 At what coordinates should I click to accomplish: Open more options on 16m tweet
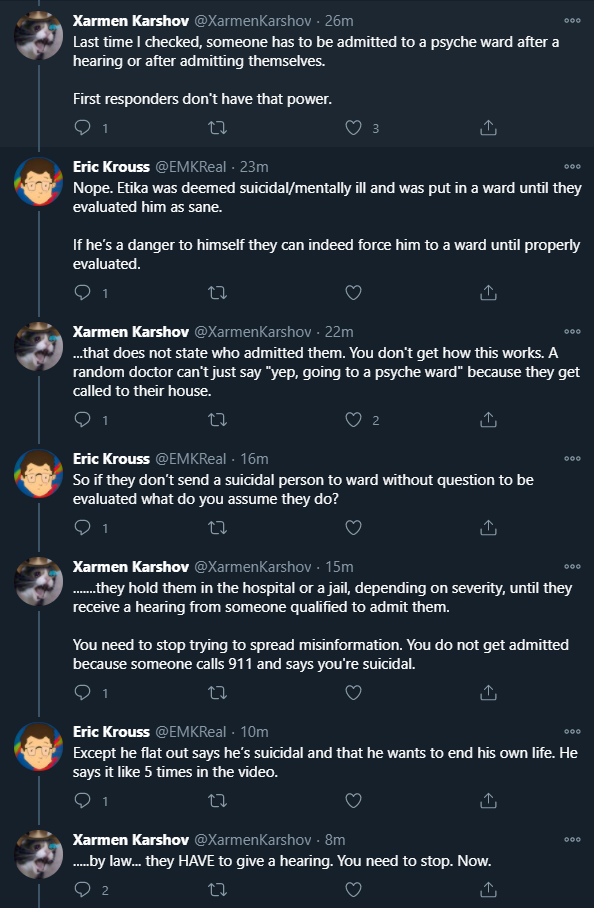[x=572, y=458]
